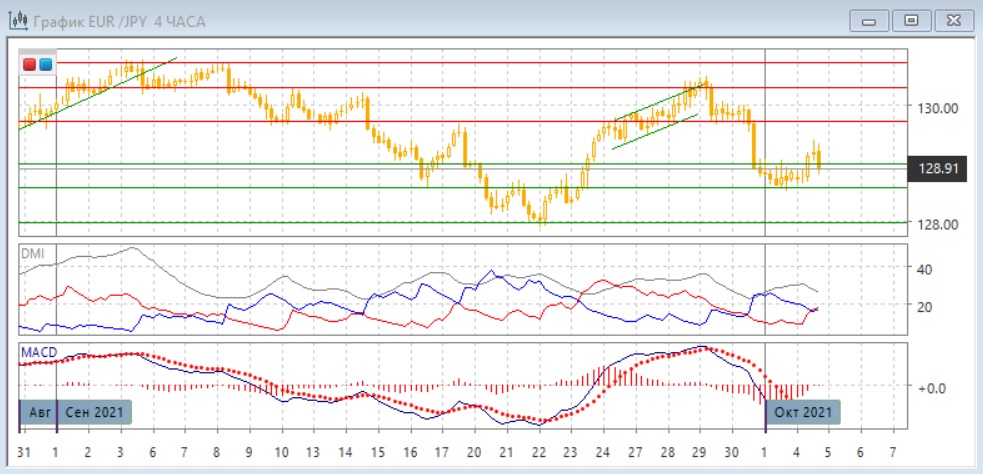Click the 130.00 price axis label
The image size is (983, 474).
(939, 108)
